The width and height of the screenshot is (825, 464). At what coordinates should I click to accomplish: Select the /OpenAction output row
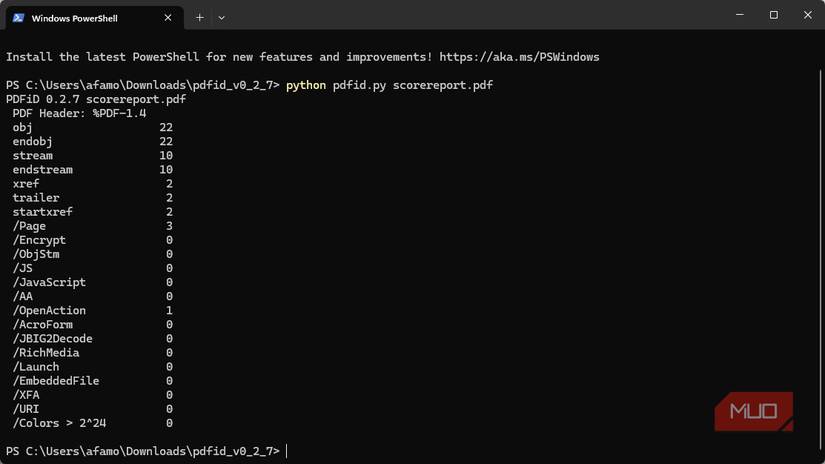click(50, 311)
